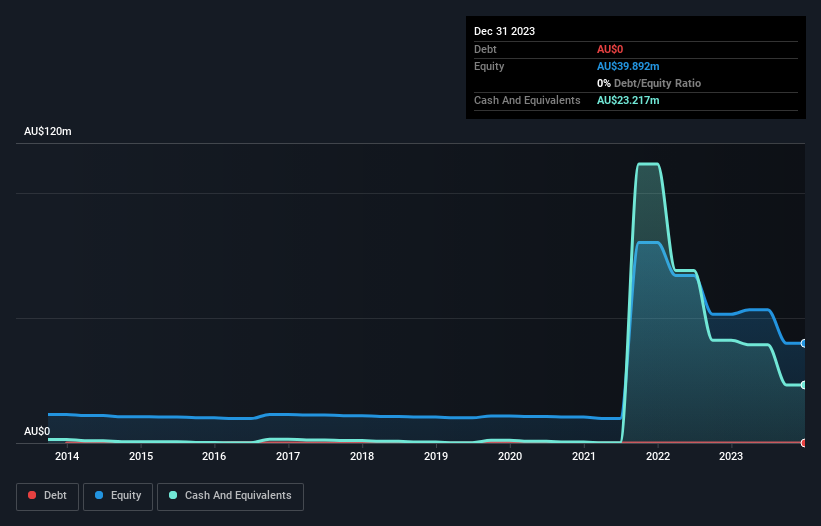Click the AU$39.892m Equity value in tooltip

pyautogui.click(x=628, y=66)
